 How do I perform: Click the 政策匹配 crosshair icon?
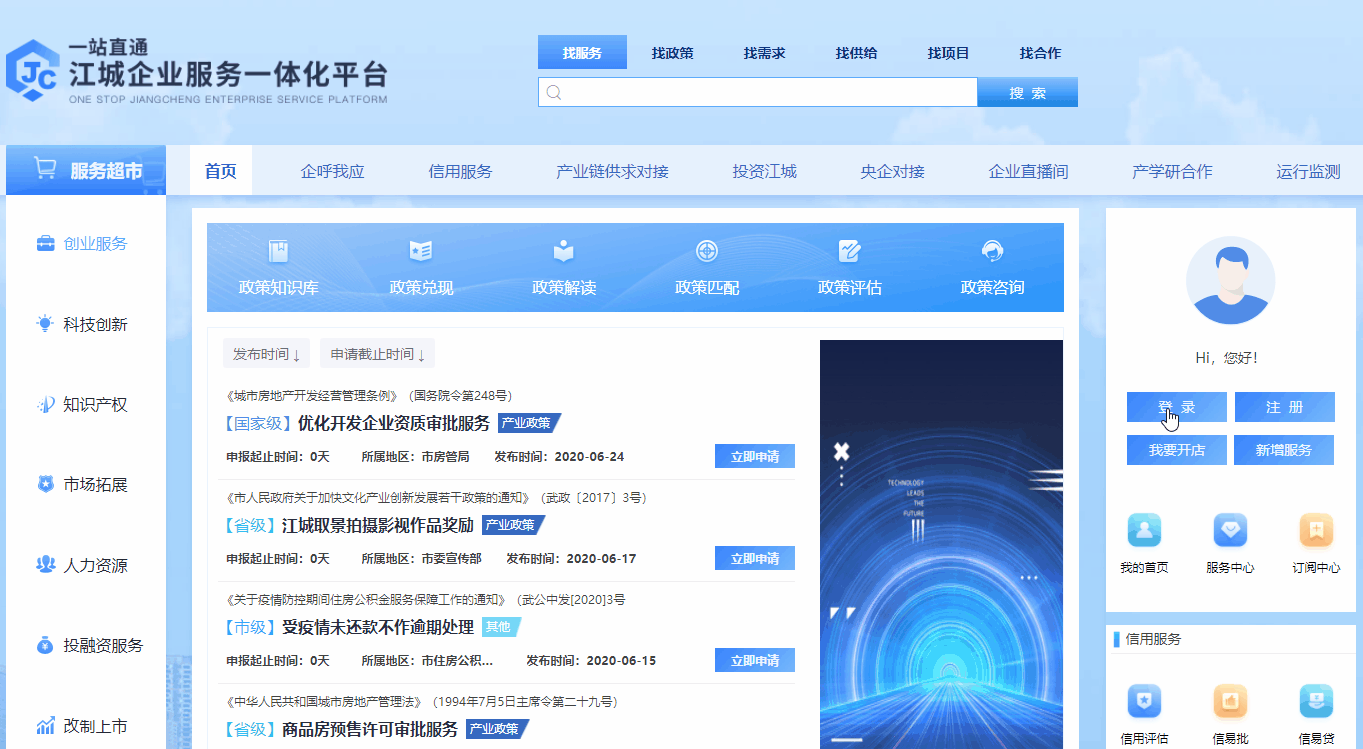click(x=707, y=268)
